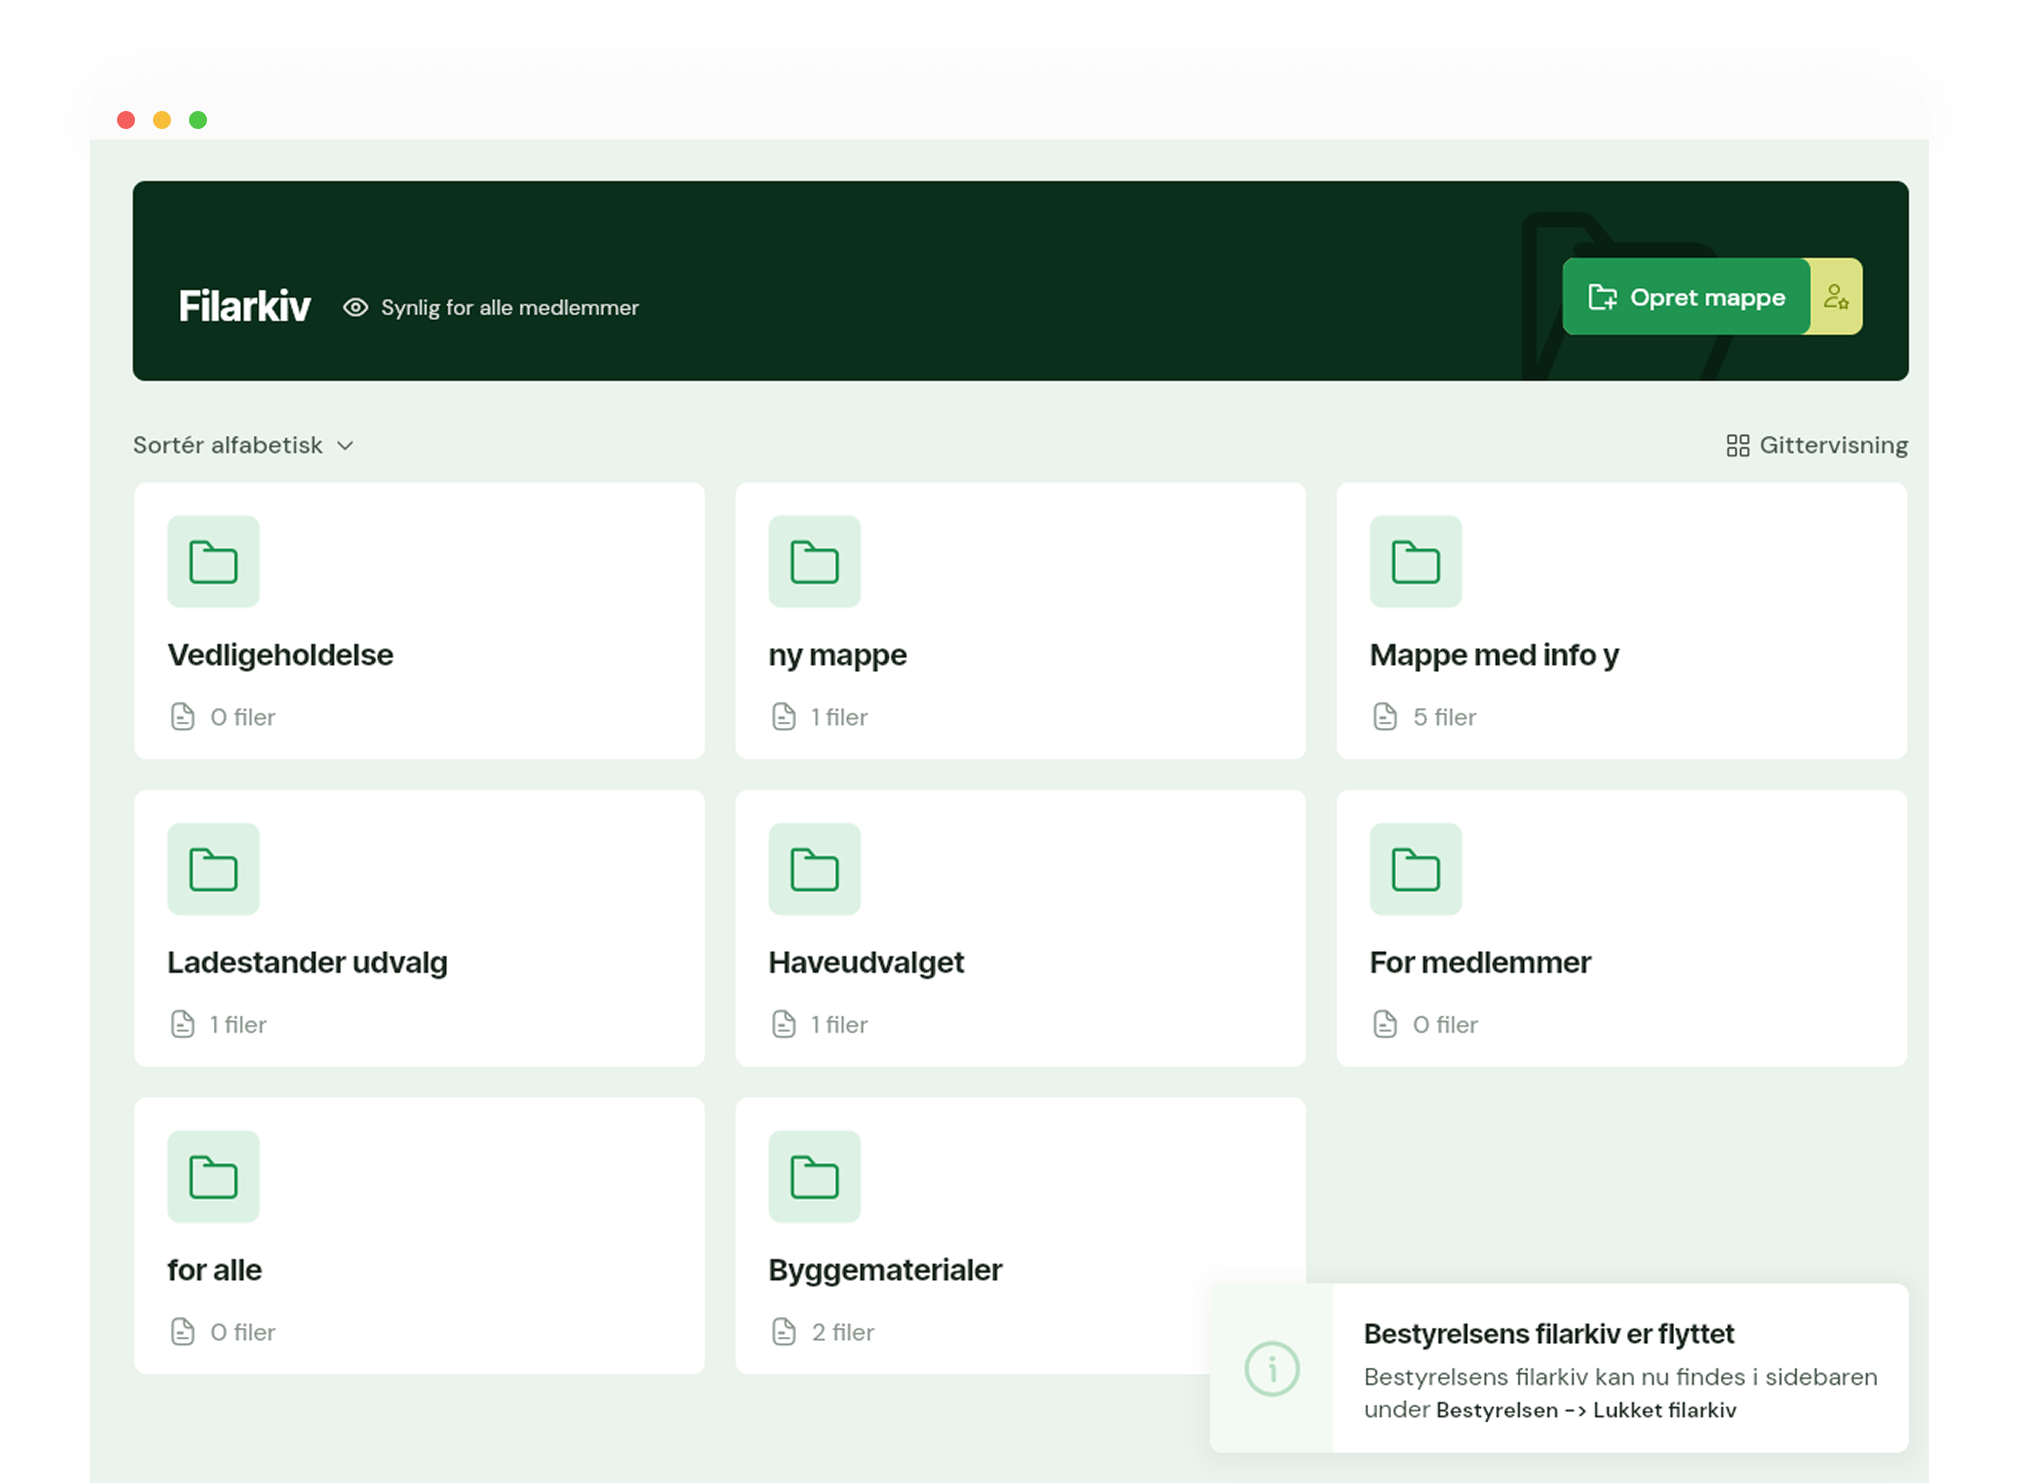This screenshot has height=1484, width=2019.
Task: Click the Ladestander udvalg folder title
Action: tap(307, 963)
